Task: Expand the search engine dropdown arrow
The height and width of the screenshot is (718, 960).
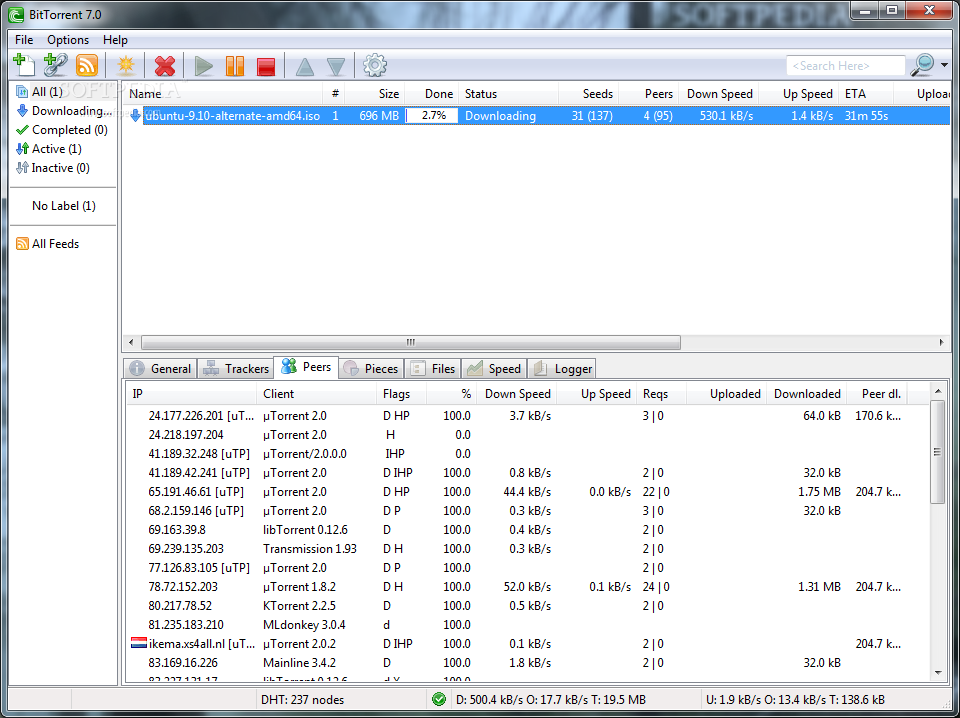Action: pyautogui.click(x=944, y=66)
